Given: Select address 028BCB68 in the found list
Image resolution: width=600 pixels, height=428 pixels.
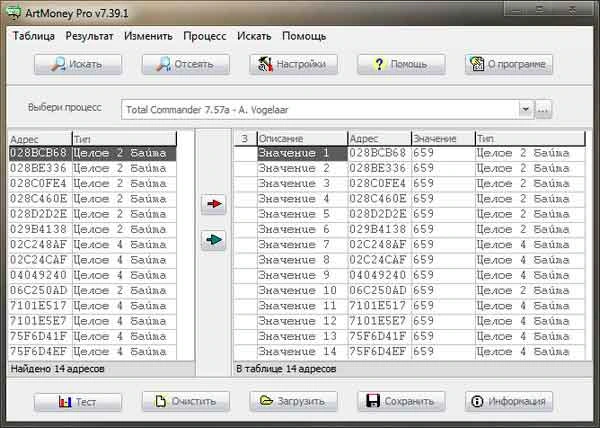Looking at the screenshot, I should point(39,153).
